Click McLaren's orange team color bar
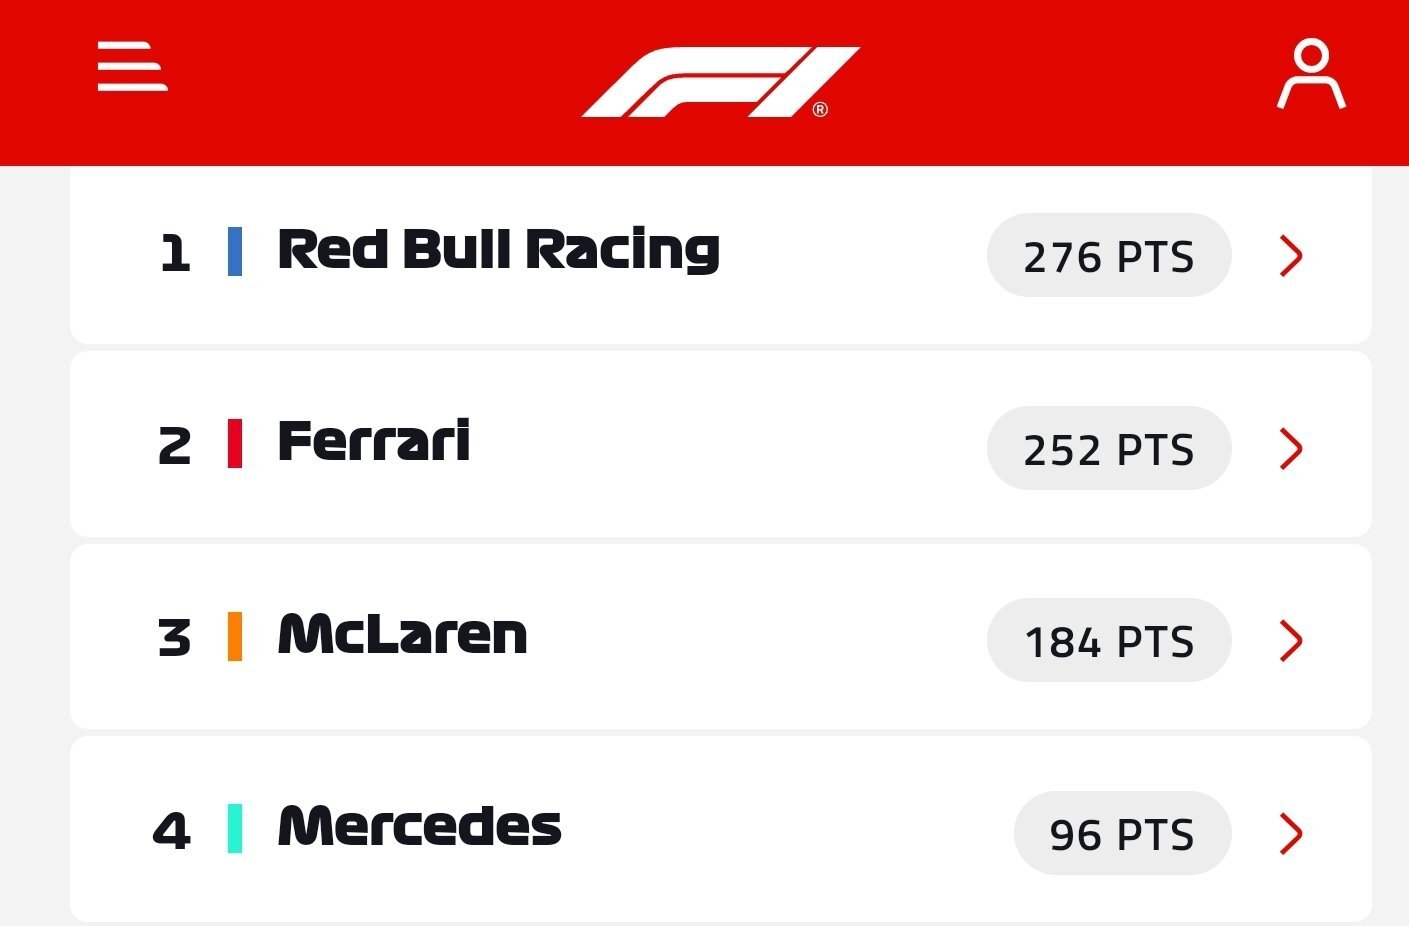 pos(235,636)
